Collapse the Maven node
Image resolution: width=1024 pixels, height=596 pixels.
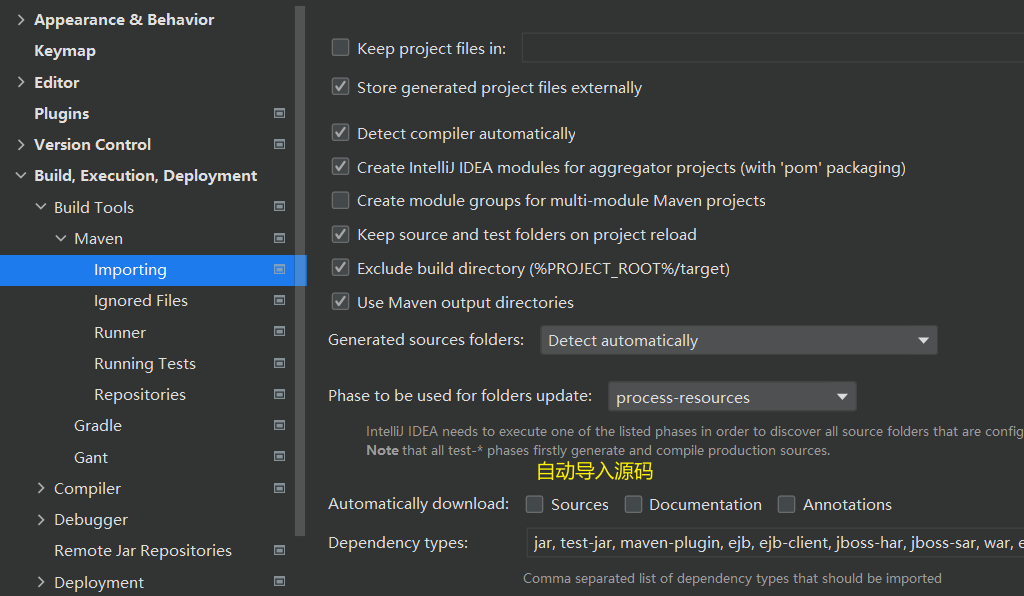(x=61, y=238)
